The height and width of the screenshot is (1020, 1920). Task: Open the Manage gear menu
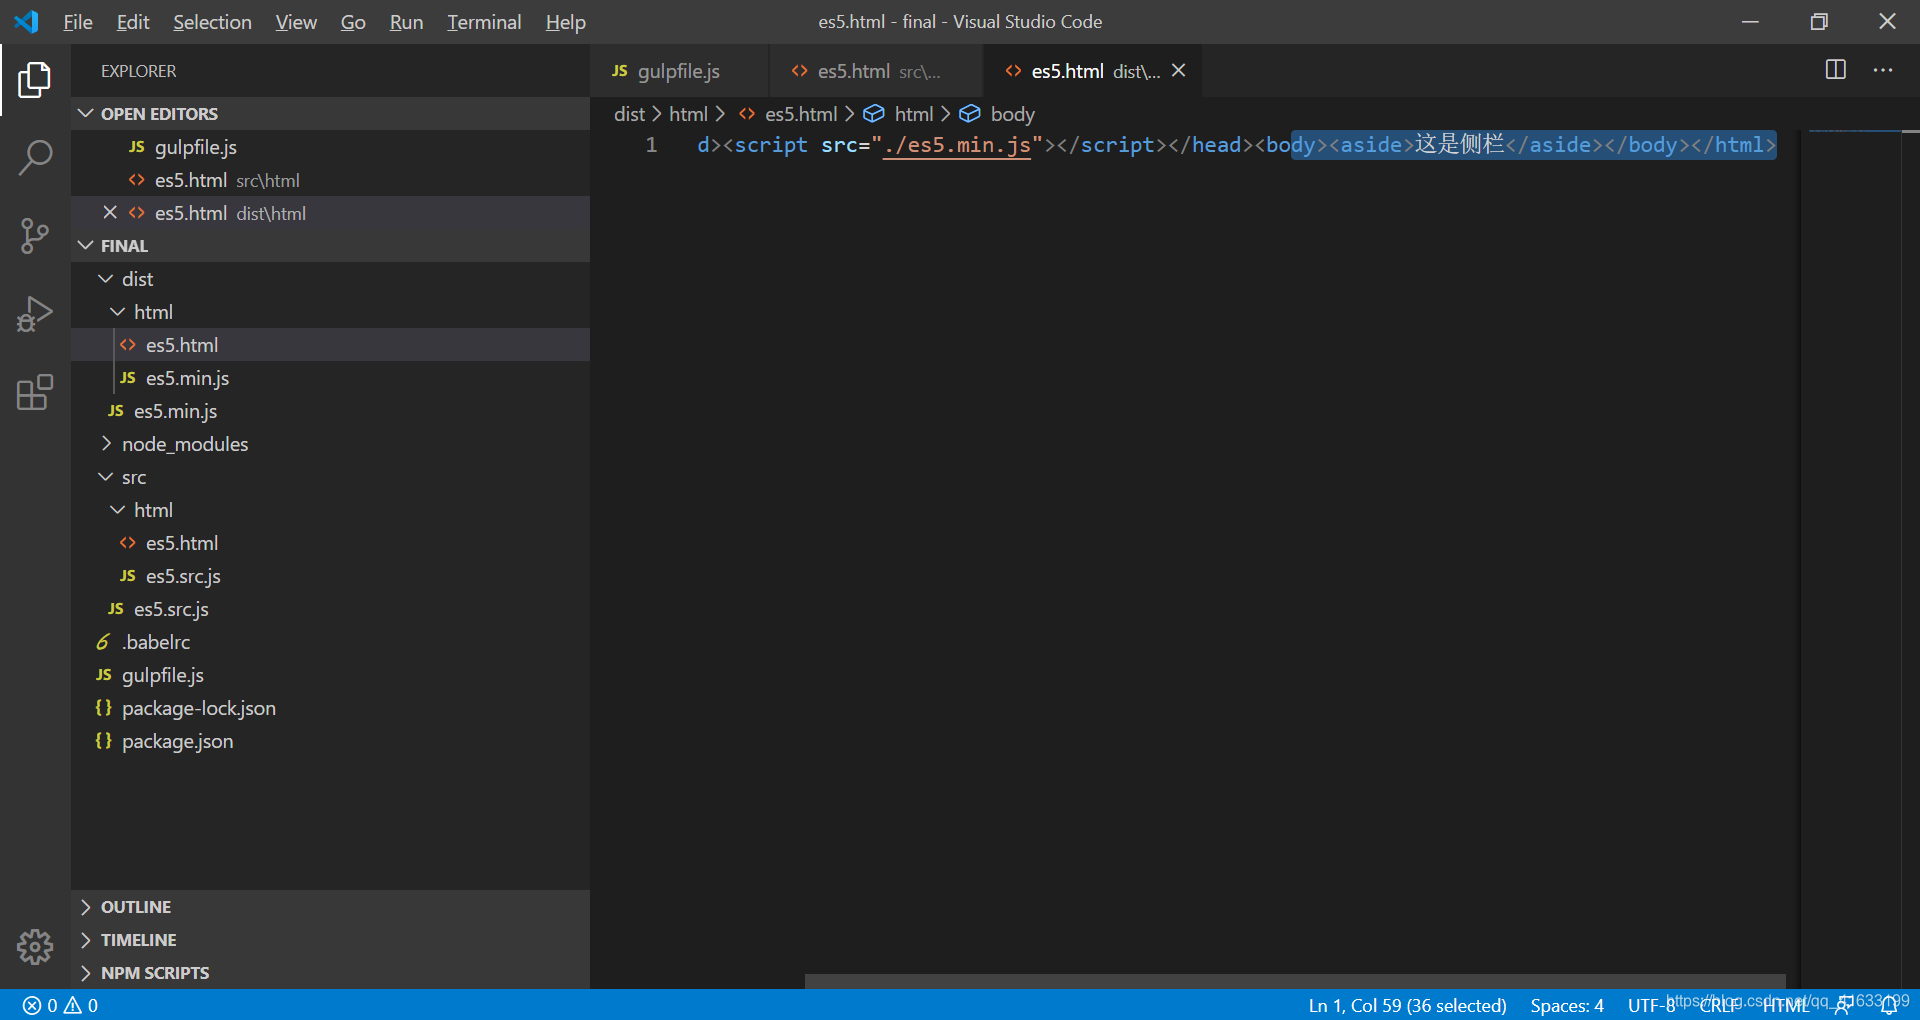click(x=35, y=947)
